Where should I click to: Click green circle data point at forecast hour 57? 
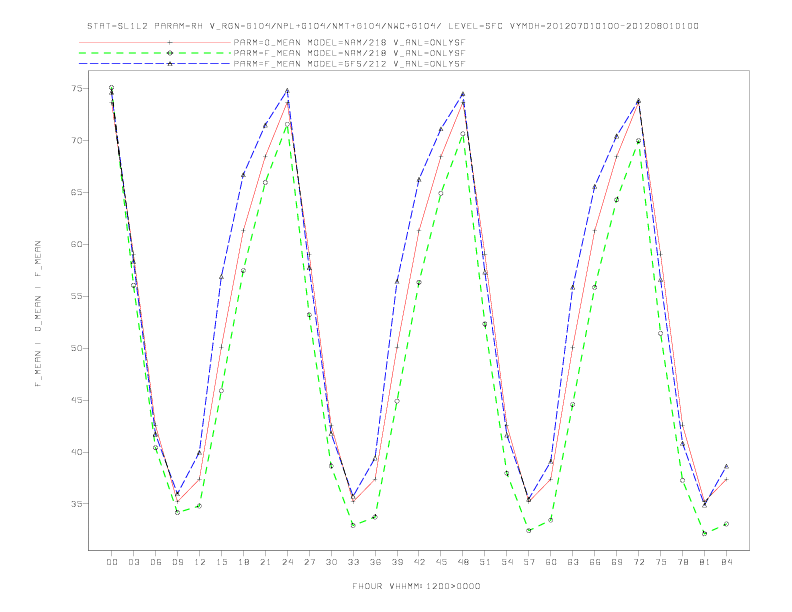[529, 531]
